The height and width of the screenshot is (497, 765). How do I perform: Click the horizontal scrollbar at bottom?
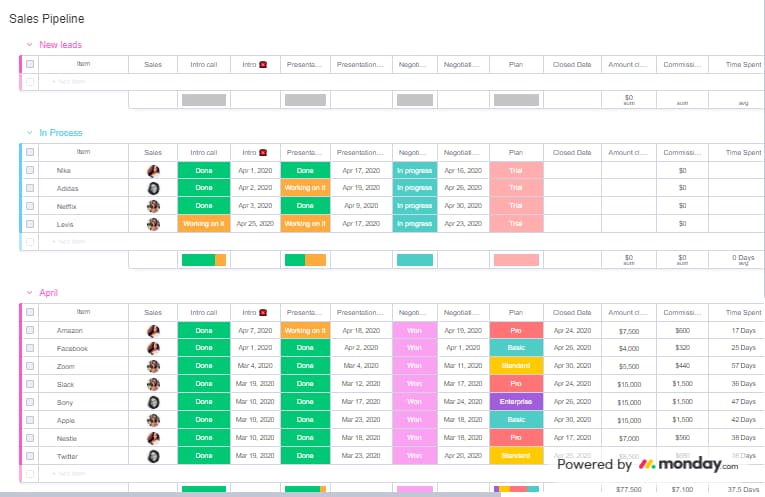click(x=250, y=495)
